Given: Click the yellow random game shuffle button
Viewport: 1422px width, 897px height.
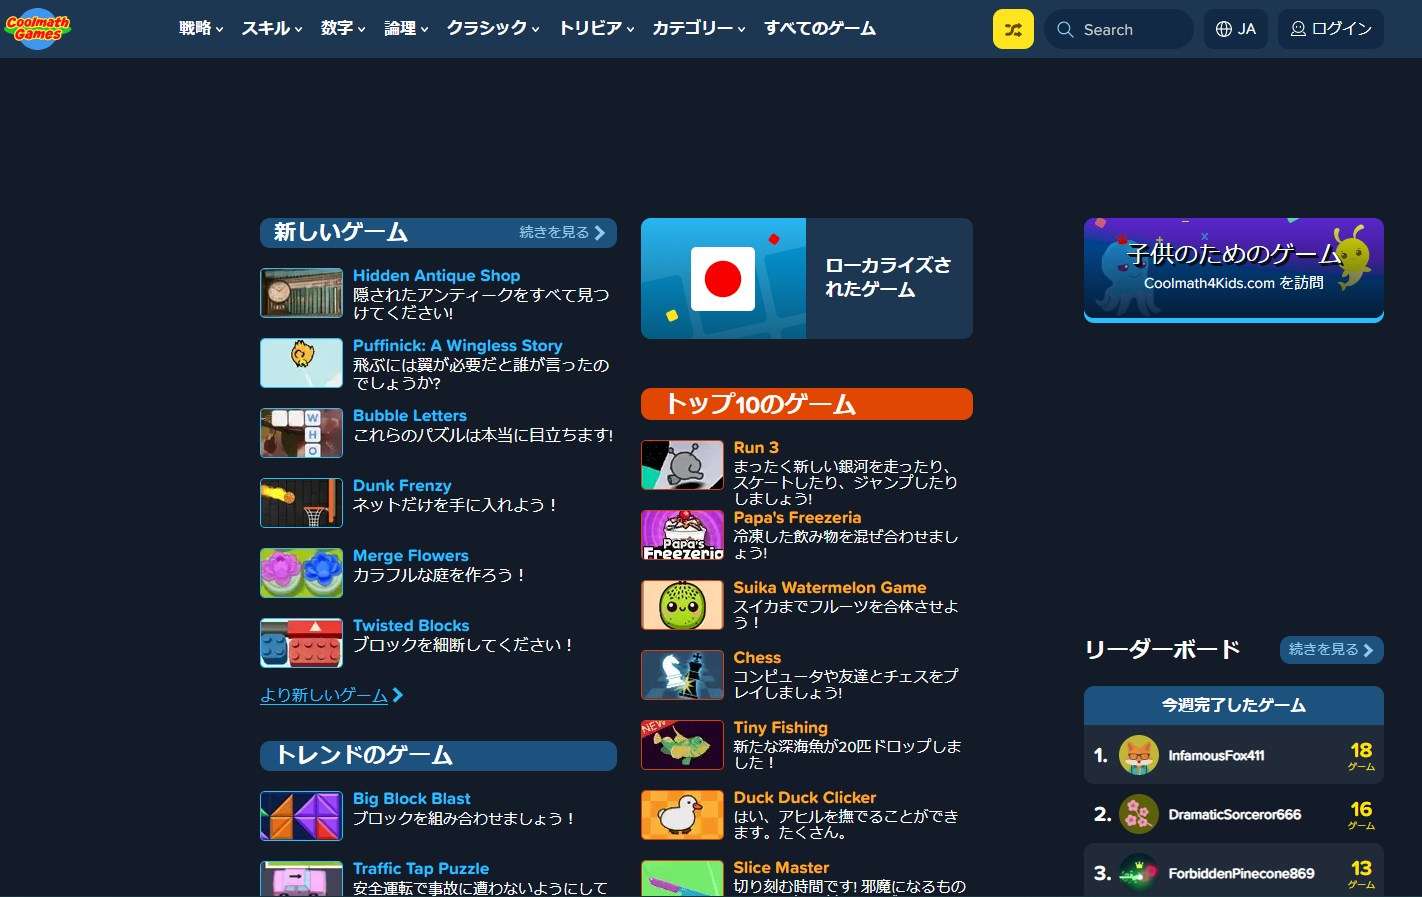Looking at the screenshot, I should click(1013, 29).
